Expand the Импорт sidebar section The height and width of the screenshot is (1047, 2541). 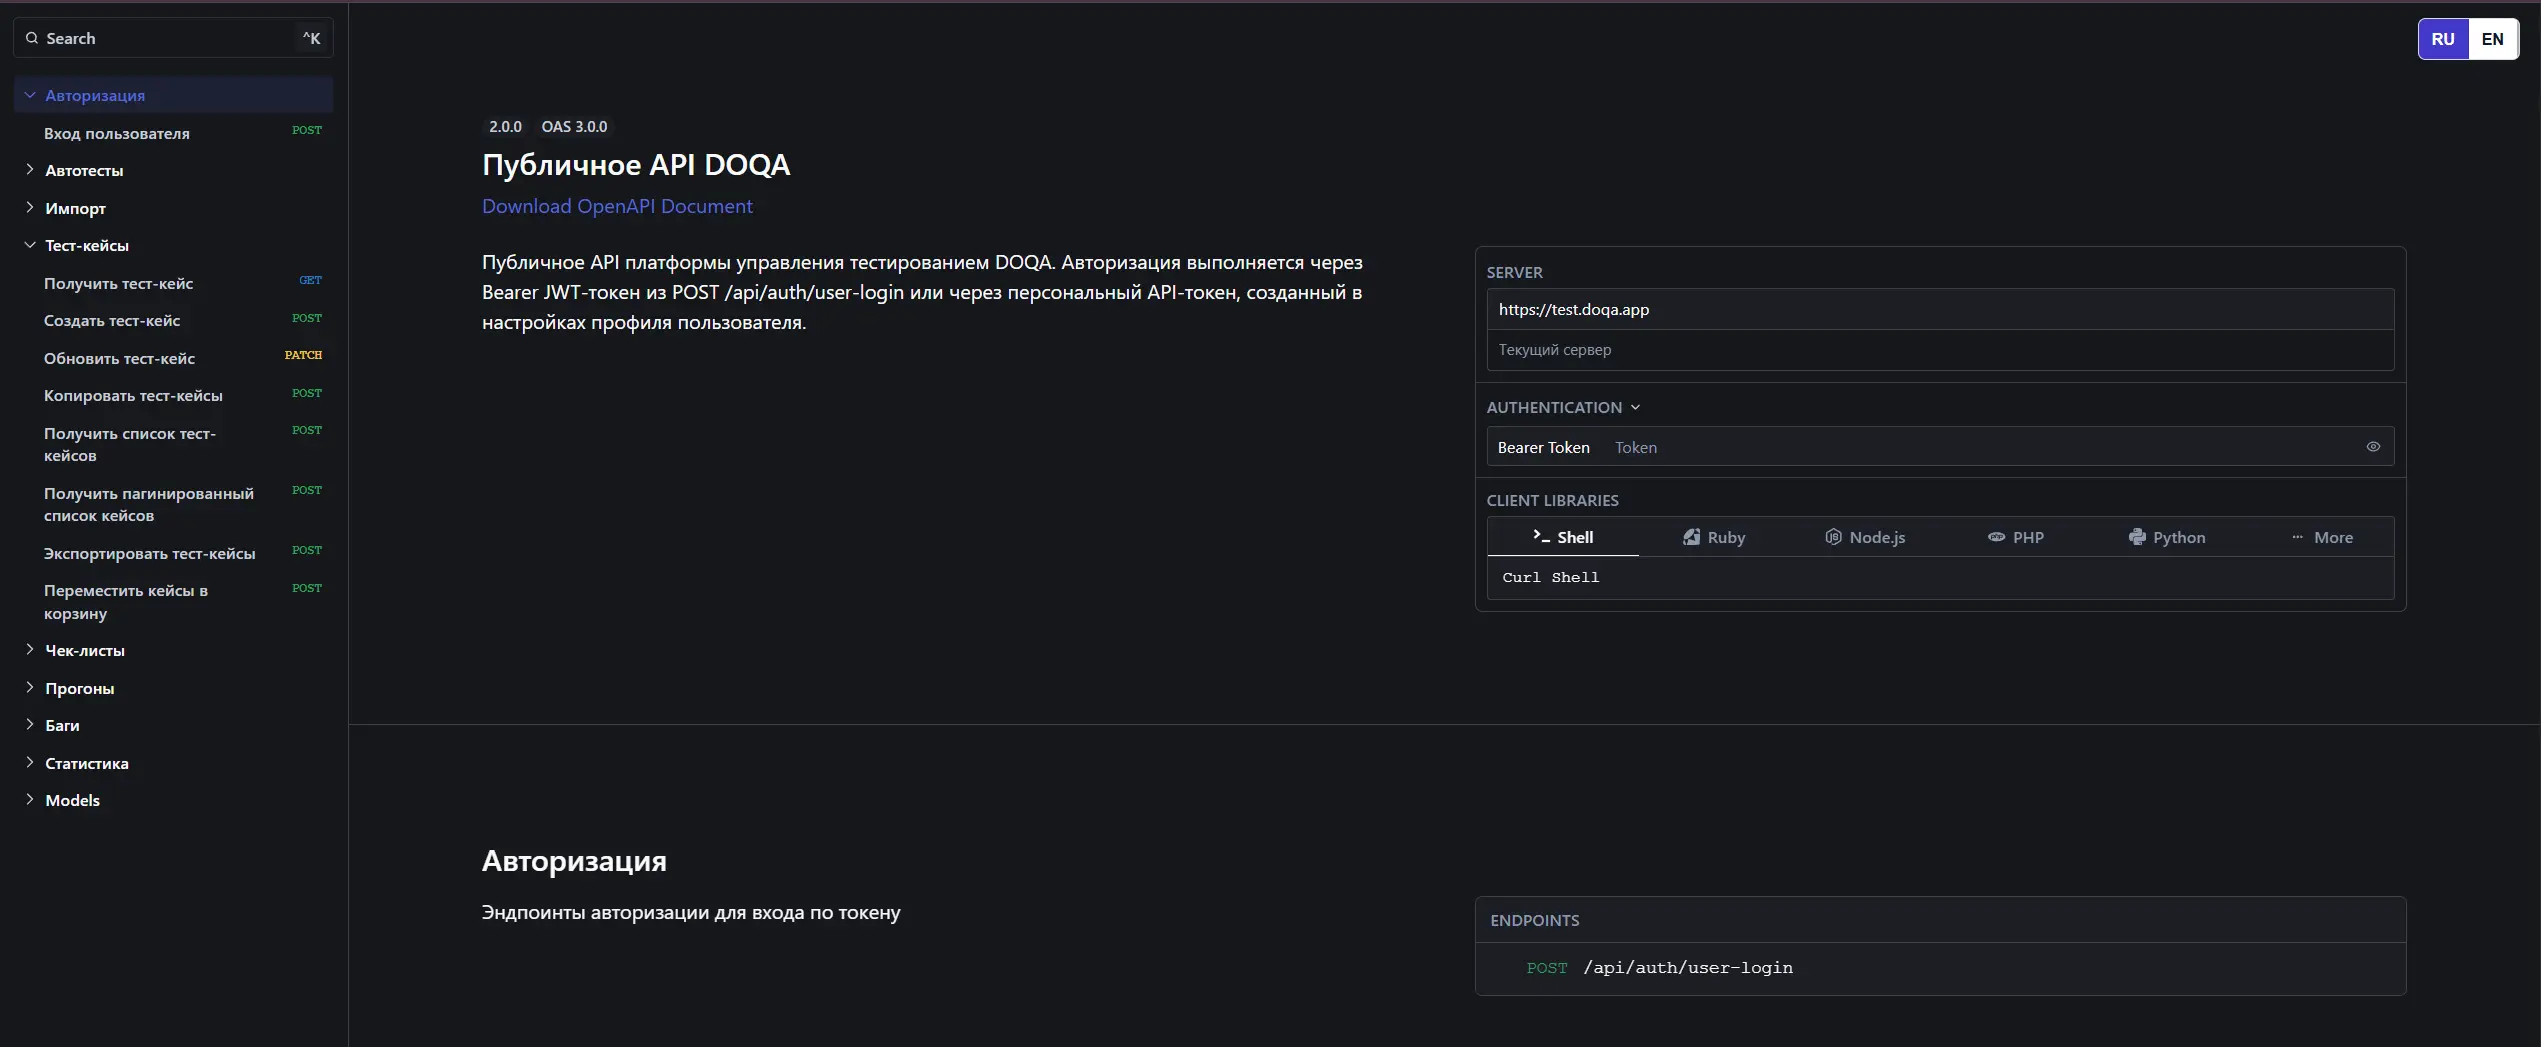click(x=30, y=208)
